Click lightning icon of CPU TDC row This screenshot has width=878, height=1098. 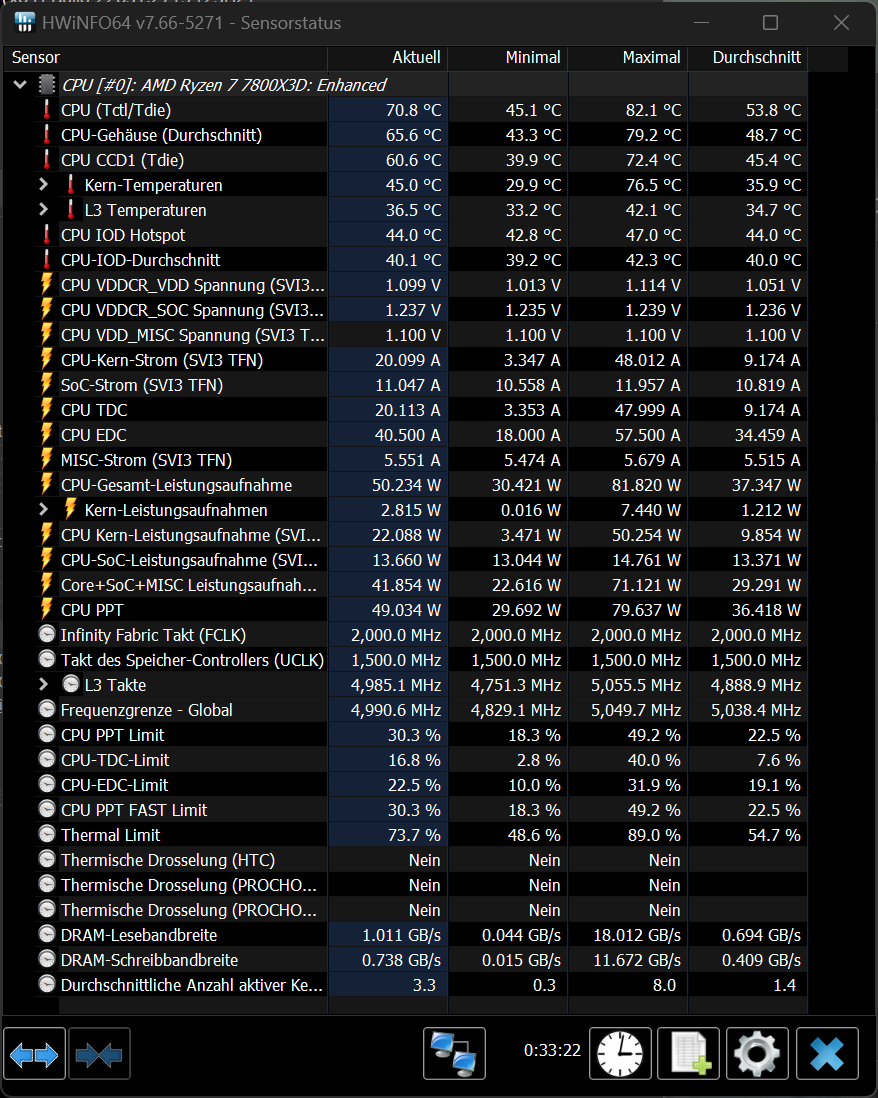(47, 410)
